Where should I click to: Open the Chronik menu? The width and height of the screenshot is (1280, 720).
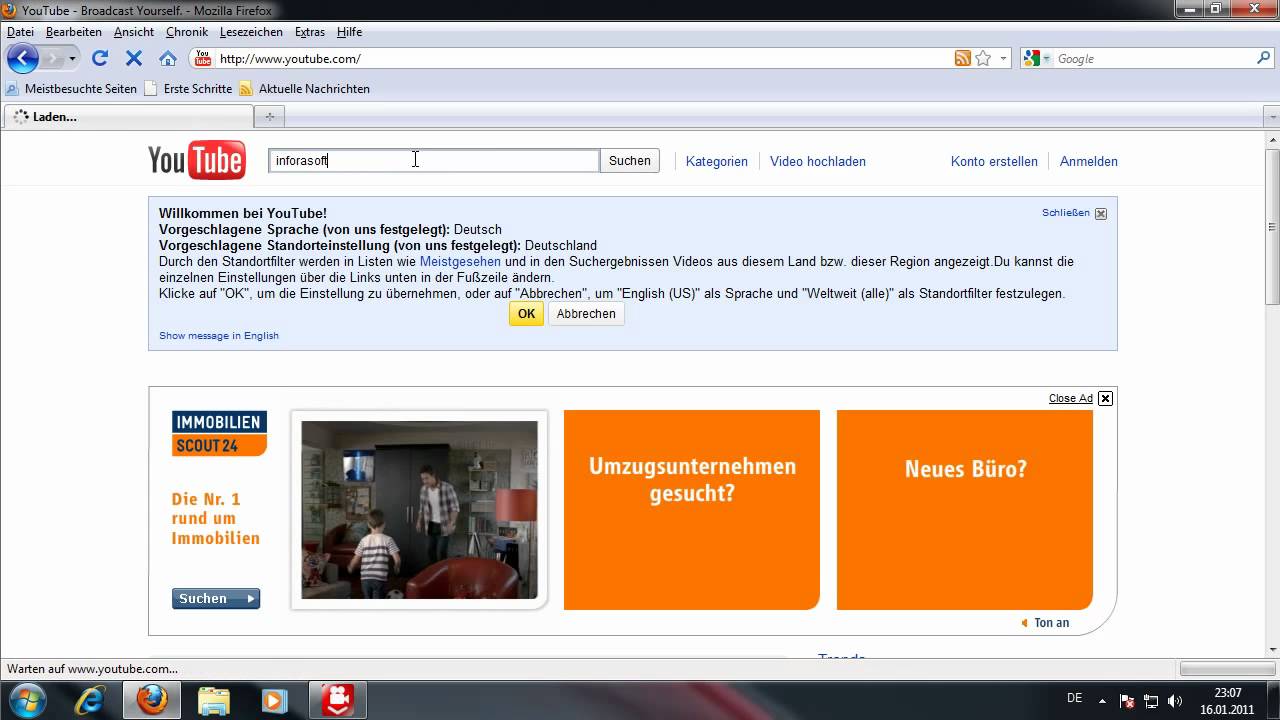click(187, 32)
